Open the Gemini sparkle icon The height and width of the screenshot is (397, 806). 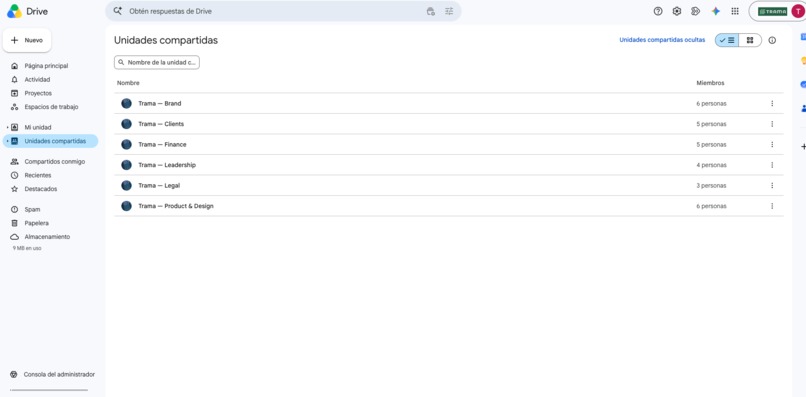(x=716, y=11)
